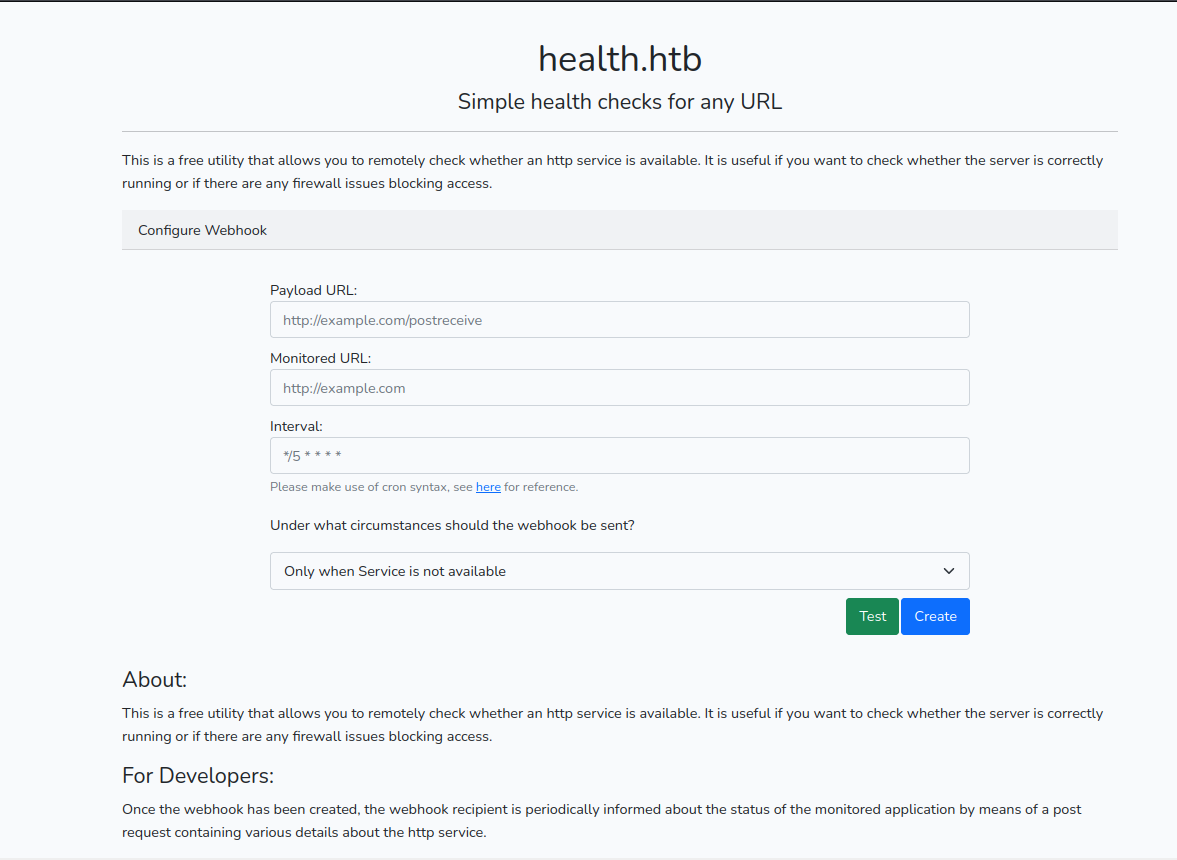Viewport: 1177px width, 860px height.
Task: Click the 'Payload URL:' label
Action: (313, 290)
